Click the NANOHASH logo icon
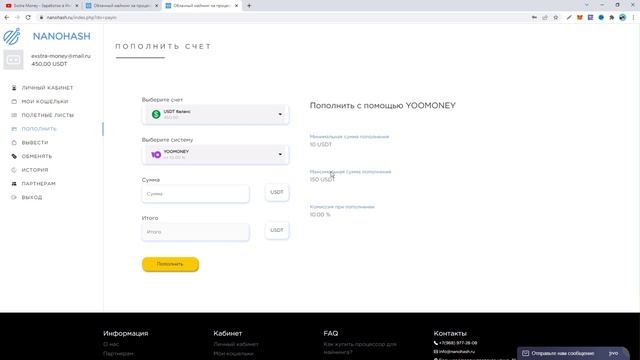 coord(12,36)
